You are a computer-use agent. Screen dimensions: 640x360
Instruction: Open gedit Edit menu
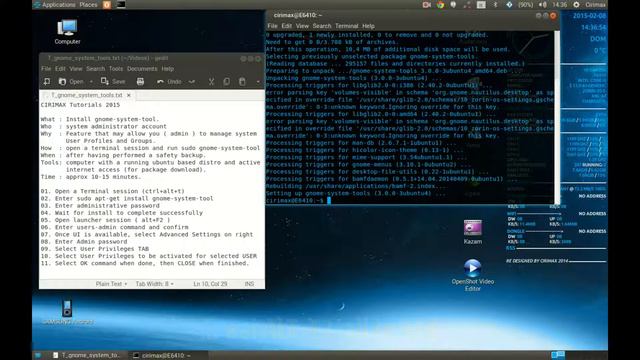click(x=60, y=69)
